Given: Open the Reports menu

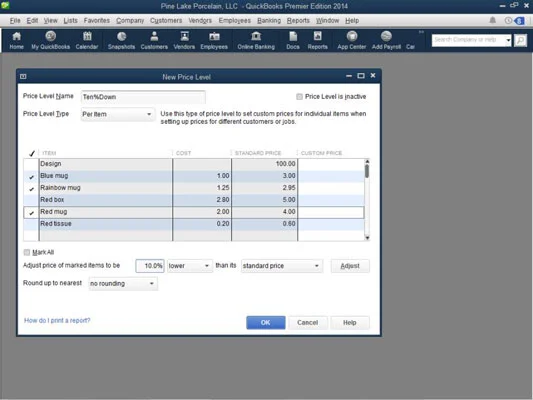Looking at the screenshot, I should click(x=298, y=21).
